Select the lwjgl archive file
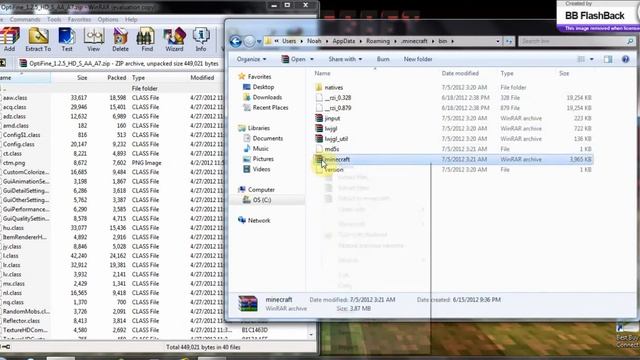Screen dimensions: 640x360 [x=326, y=129]
